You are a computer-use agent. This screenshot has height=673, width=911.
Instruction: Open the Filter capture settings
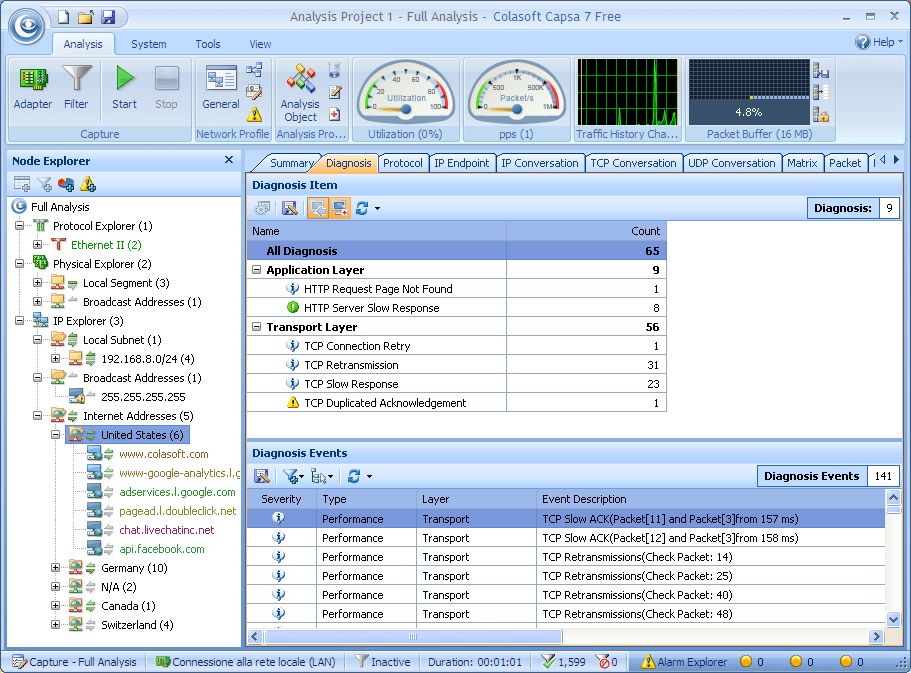point(76,87)
